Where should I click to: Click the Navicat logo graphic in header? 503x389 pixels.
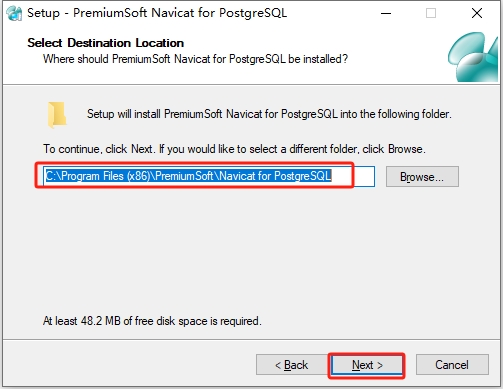[473, 57]
